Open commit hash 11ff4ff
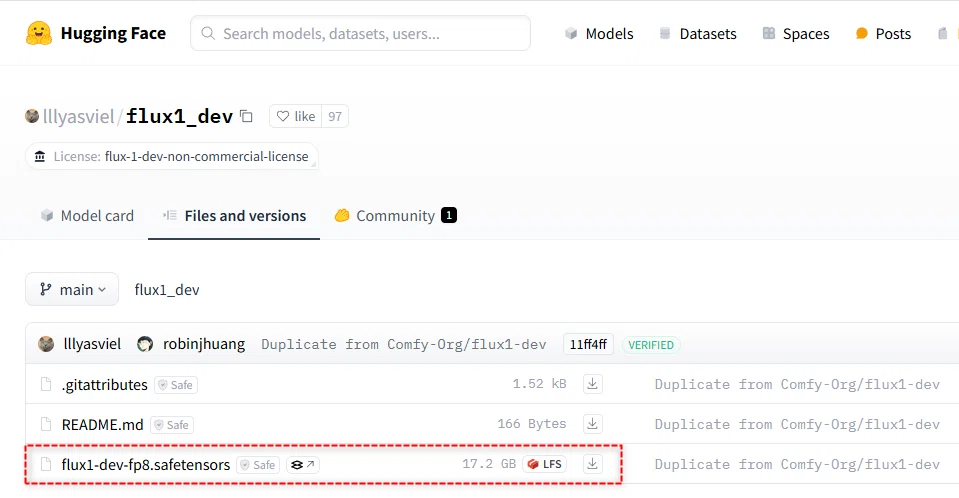This screenshot has height=498, width=959. pos(588,344)
